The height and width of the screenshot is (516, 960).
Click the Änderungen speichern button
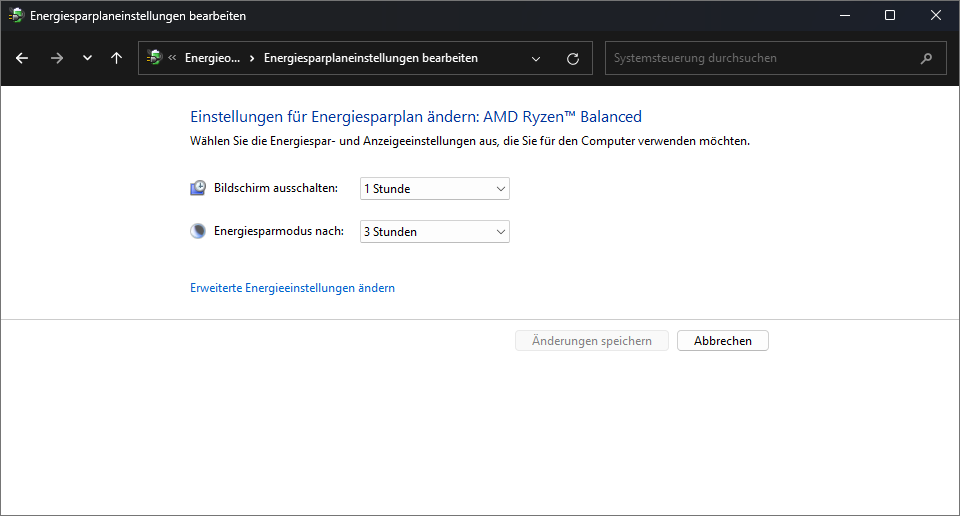point(591,341)
